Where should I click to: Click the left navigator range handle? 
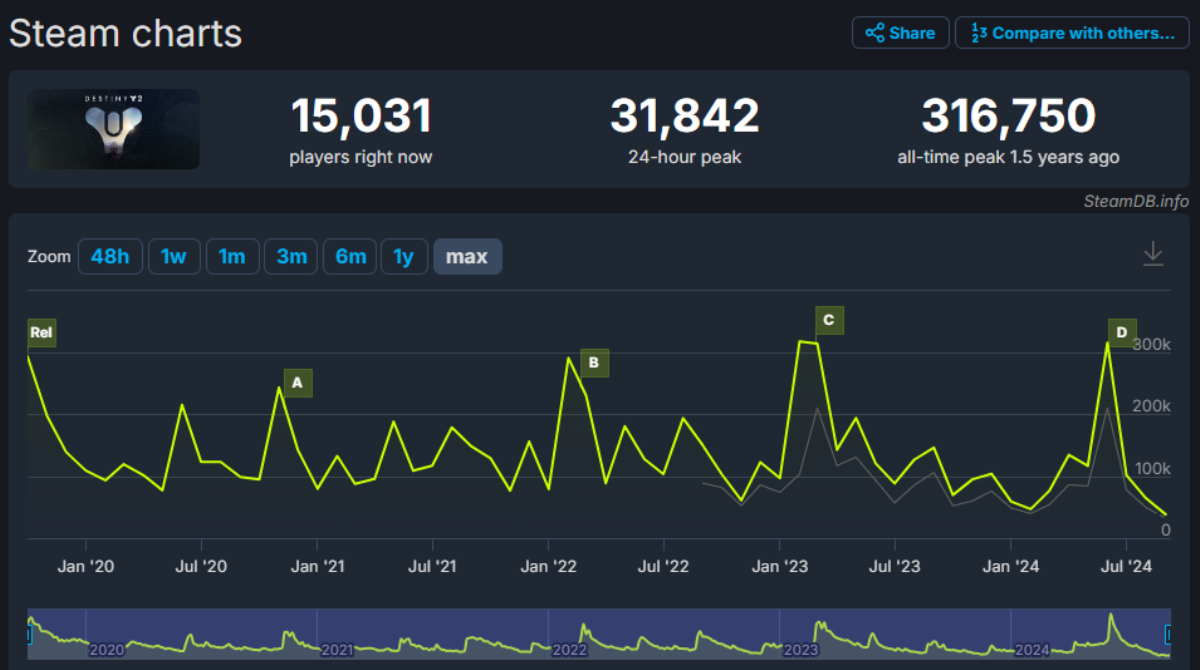[x=30, y=633]
